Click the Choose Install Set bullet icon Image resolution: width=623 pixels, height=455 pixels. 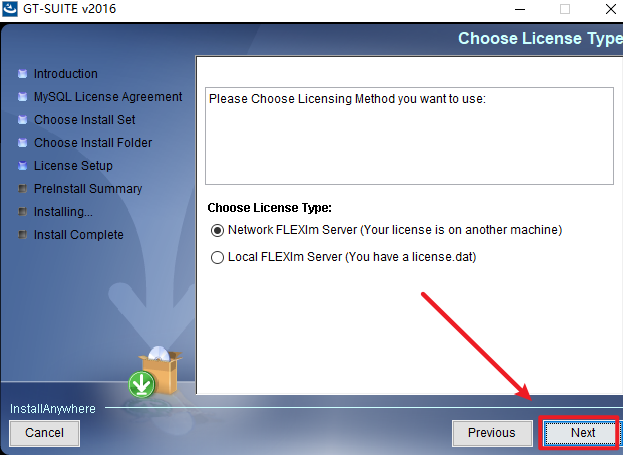point(23,120)
